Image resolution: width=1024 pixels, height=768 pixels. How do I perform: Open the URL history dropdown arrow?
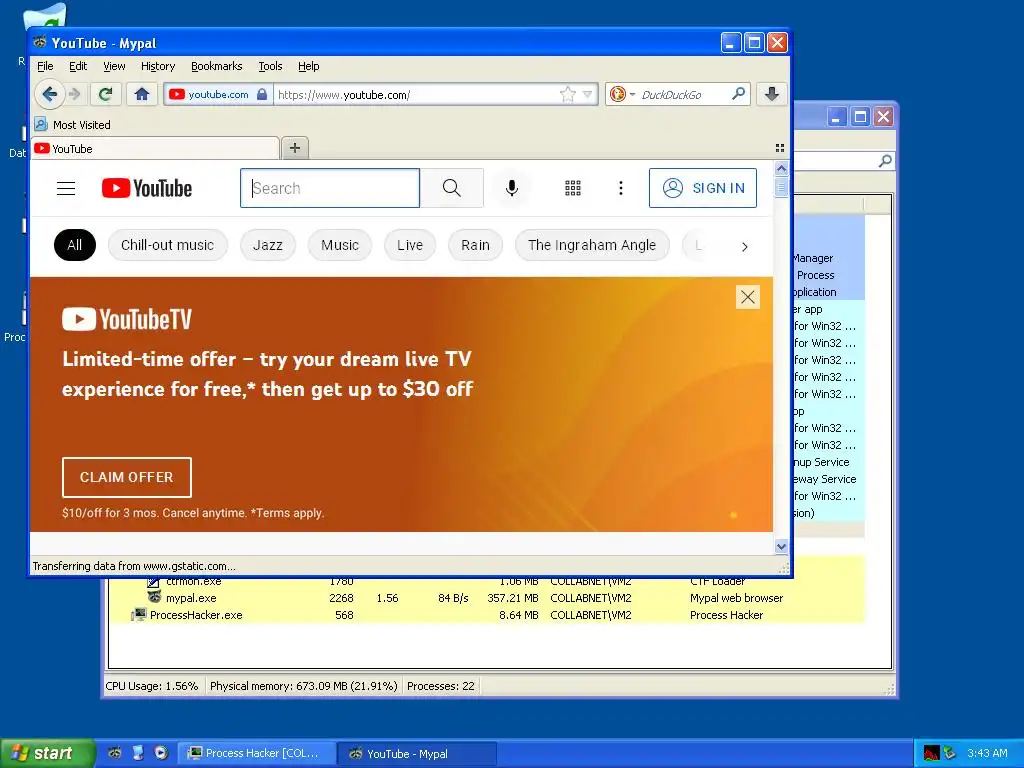point(588,95)
